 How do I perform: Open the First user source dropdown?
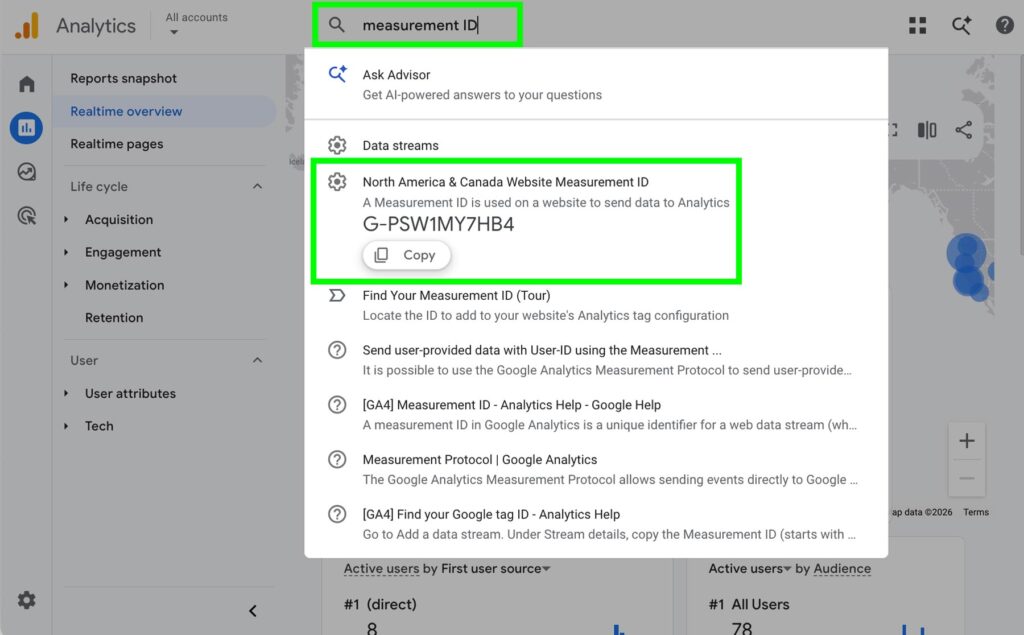pos(496,569)
